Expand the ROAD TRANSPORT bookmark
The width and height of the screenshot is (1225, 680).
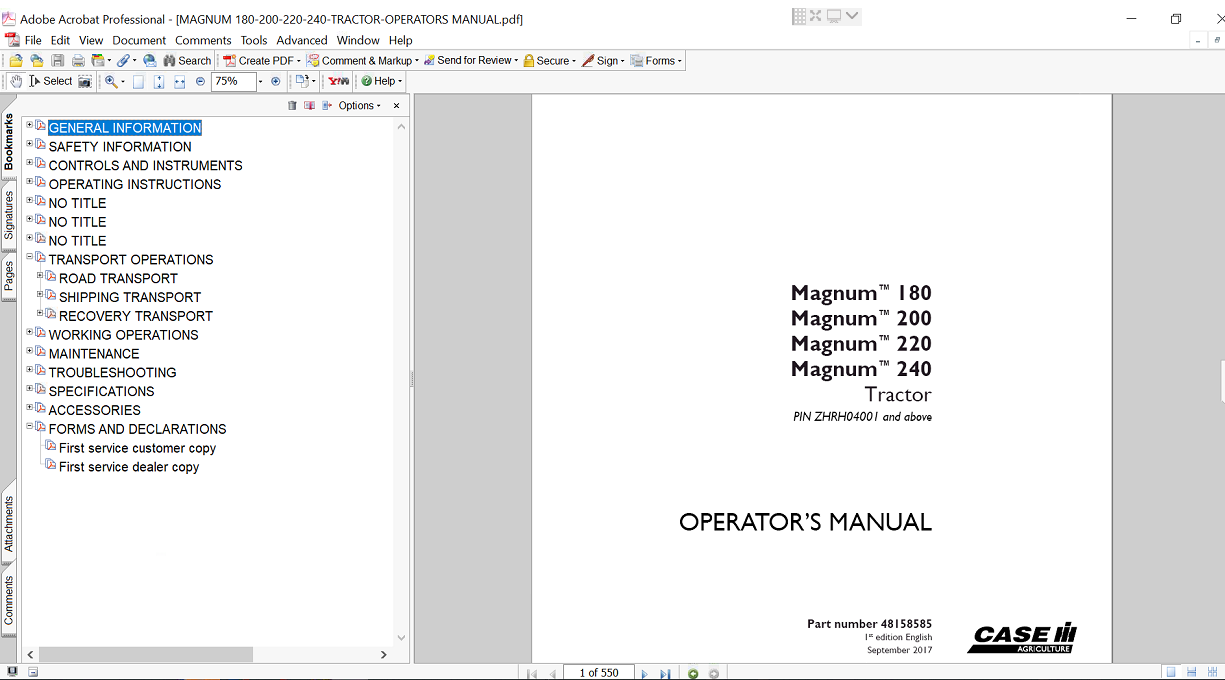40,276
